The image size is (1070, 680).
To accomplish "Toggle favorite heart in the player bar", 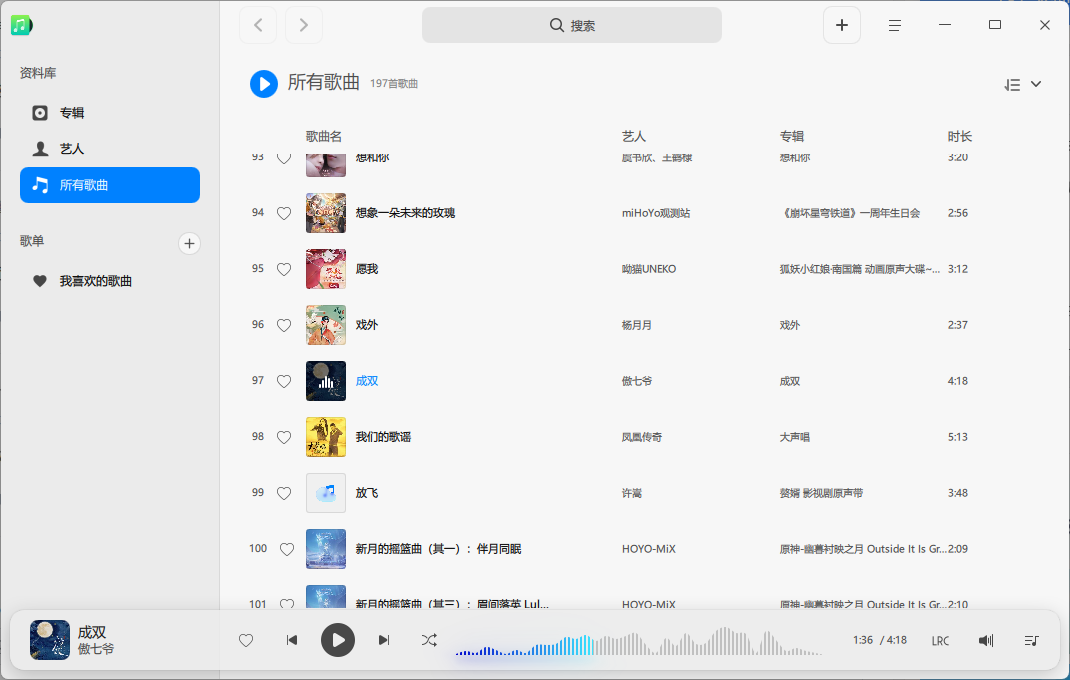I will click(246, 640).
